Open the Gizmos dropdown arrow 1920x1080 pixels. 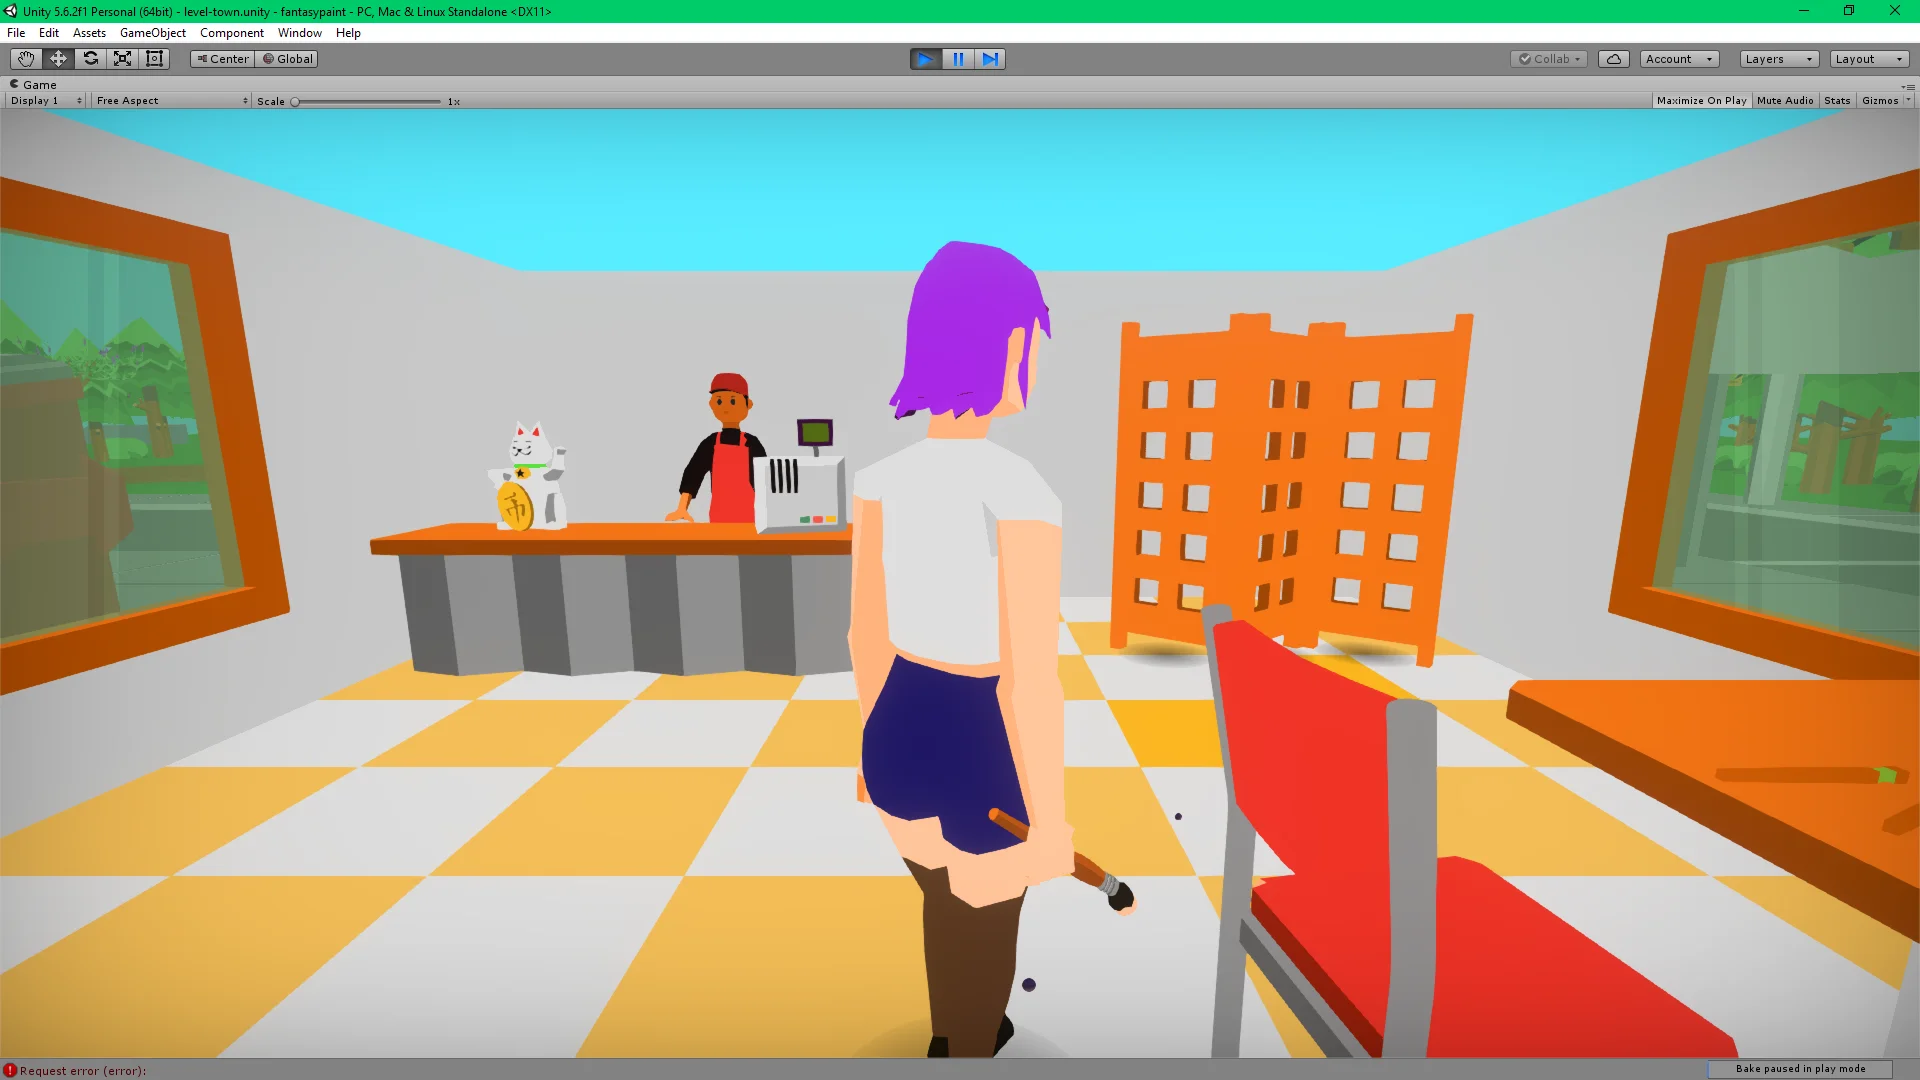coord(1908,101)
